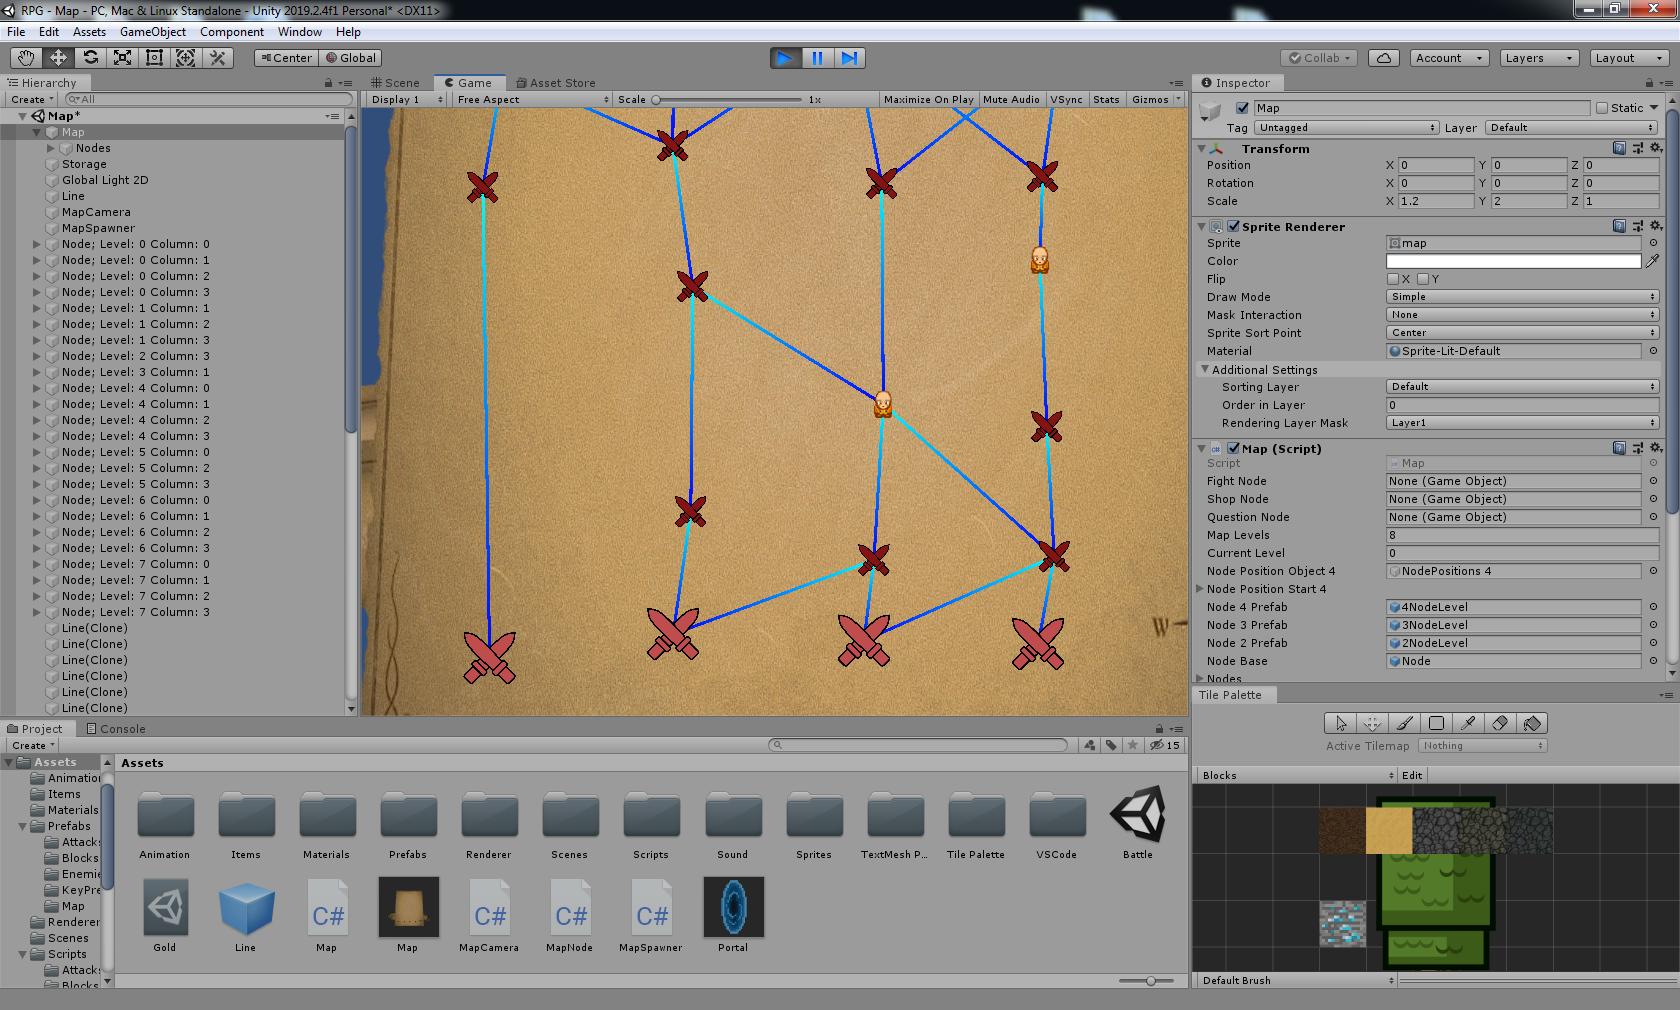Click the sprite Color swatch
This screenshot has width=1680, height=1010.
(1514, 261)
